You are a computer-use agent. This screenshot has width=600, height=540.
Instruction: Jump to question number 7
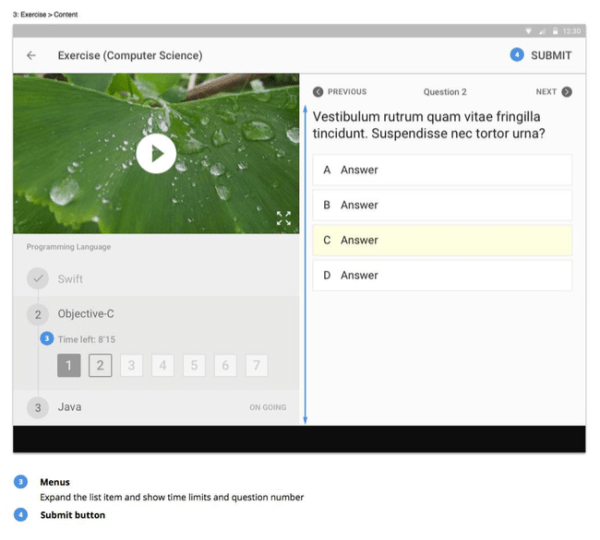pos(256,366)
